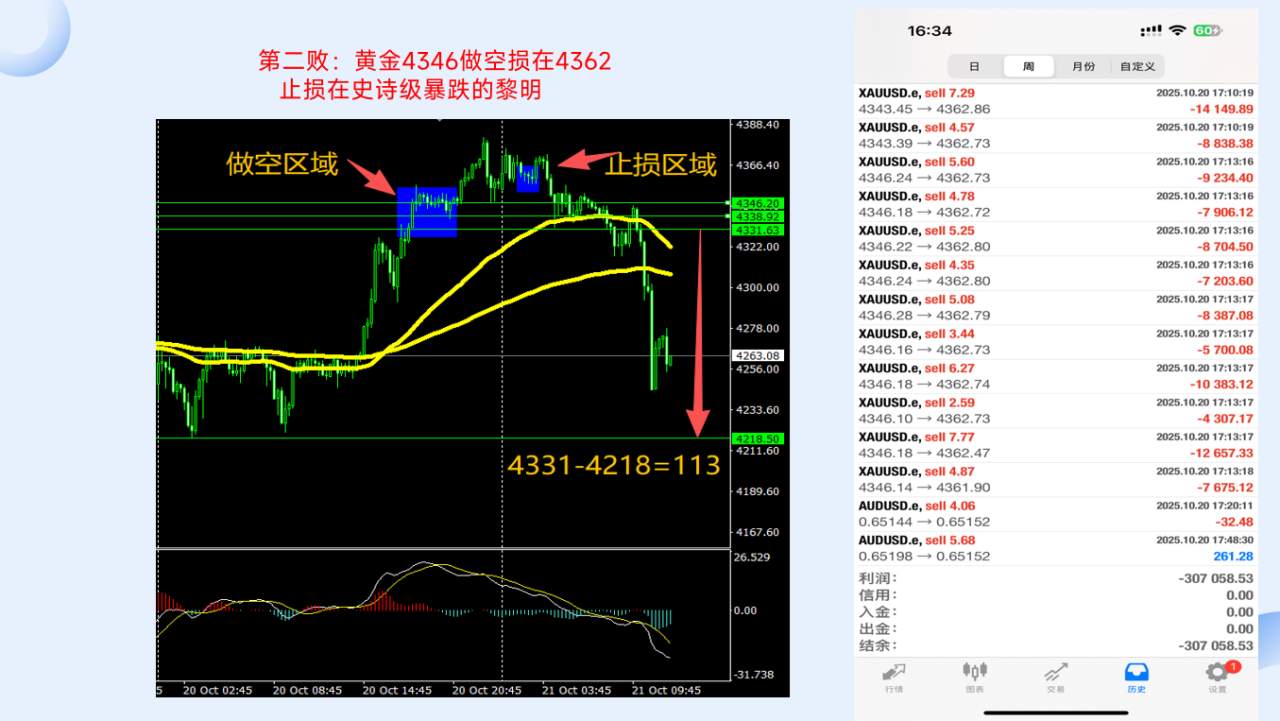This screenshot has width=1280, height=721.
Task: Click the 4211.60 price axis value
Action: (x=757, y=451)
